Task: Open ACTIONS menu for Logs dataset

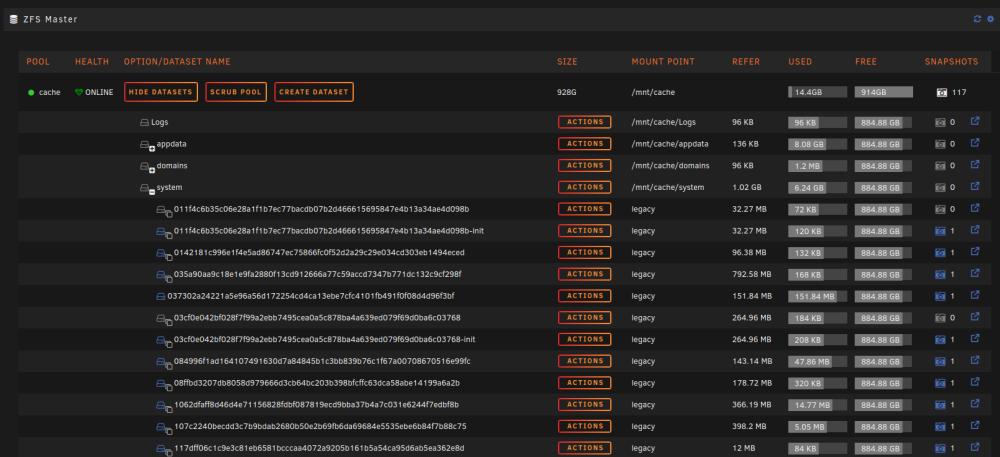Action: pyautogui.click(x=584, y=122)
